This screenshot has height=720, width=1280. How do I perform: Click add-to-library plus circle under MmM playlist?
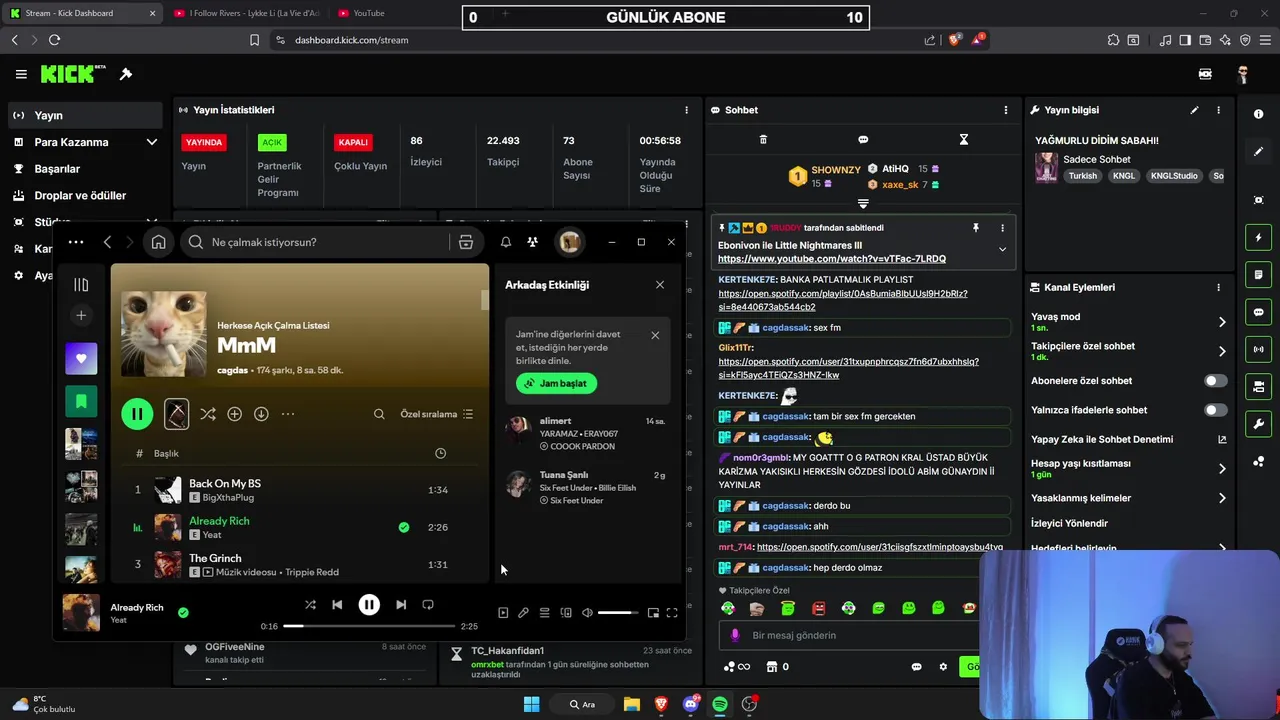pyautogui.click(x=234, y=414)
